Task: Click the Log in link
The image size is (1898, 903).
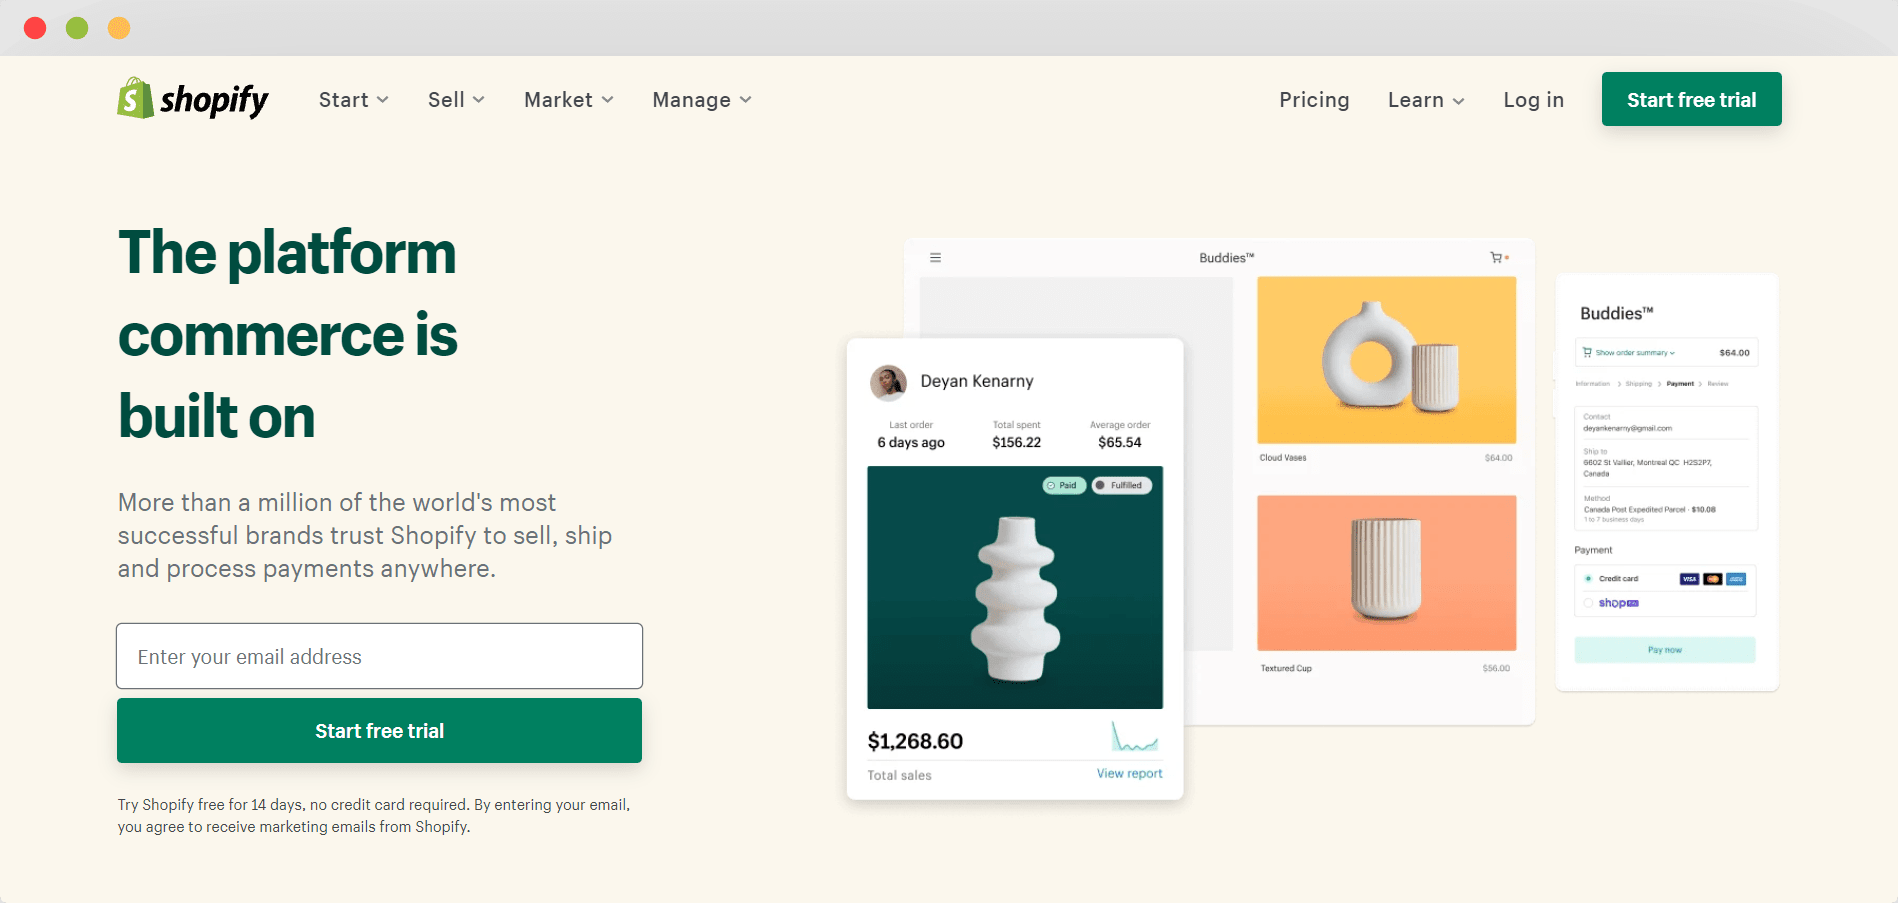Action: click(x=1533, y=100)
